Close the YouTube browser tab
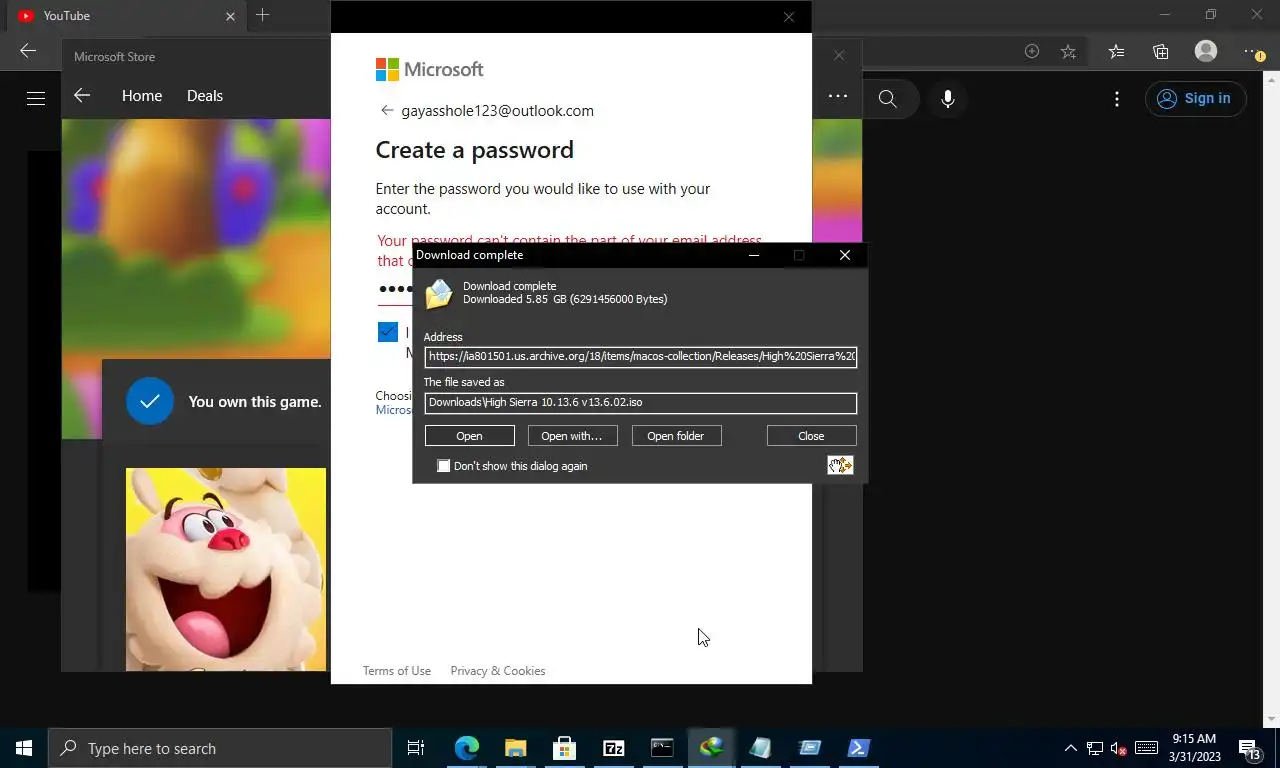This screenshot has height=768, width=1280. (x=231, y=16)
